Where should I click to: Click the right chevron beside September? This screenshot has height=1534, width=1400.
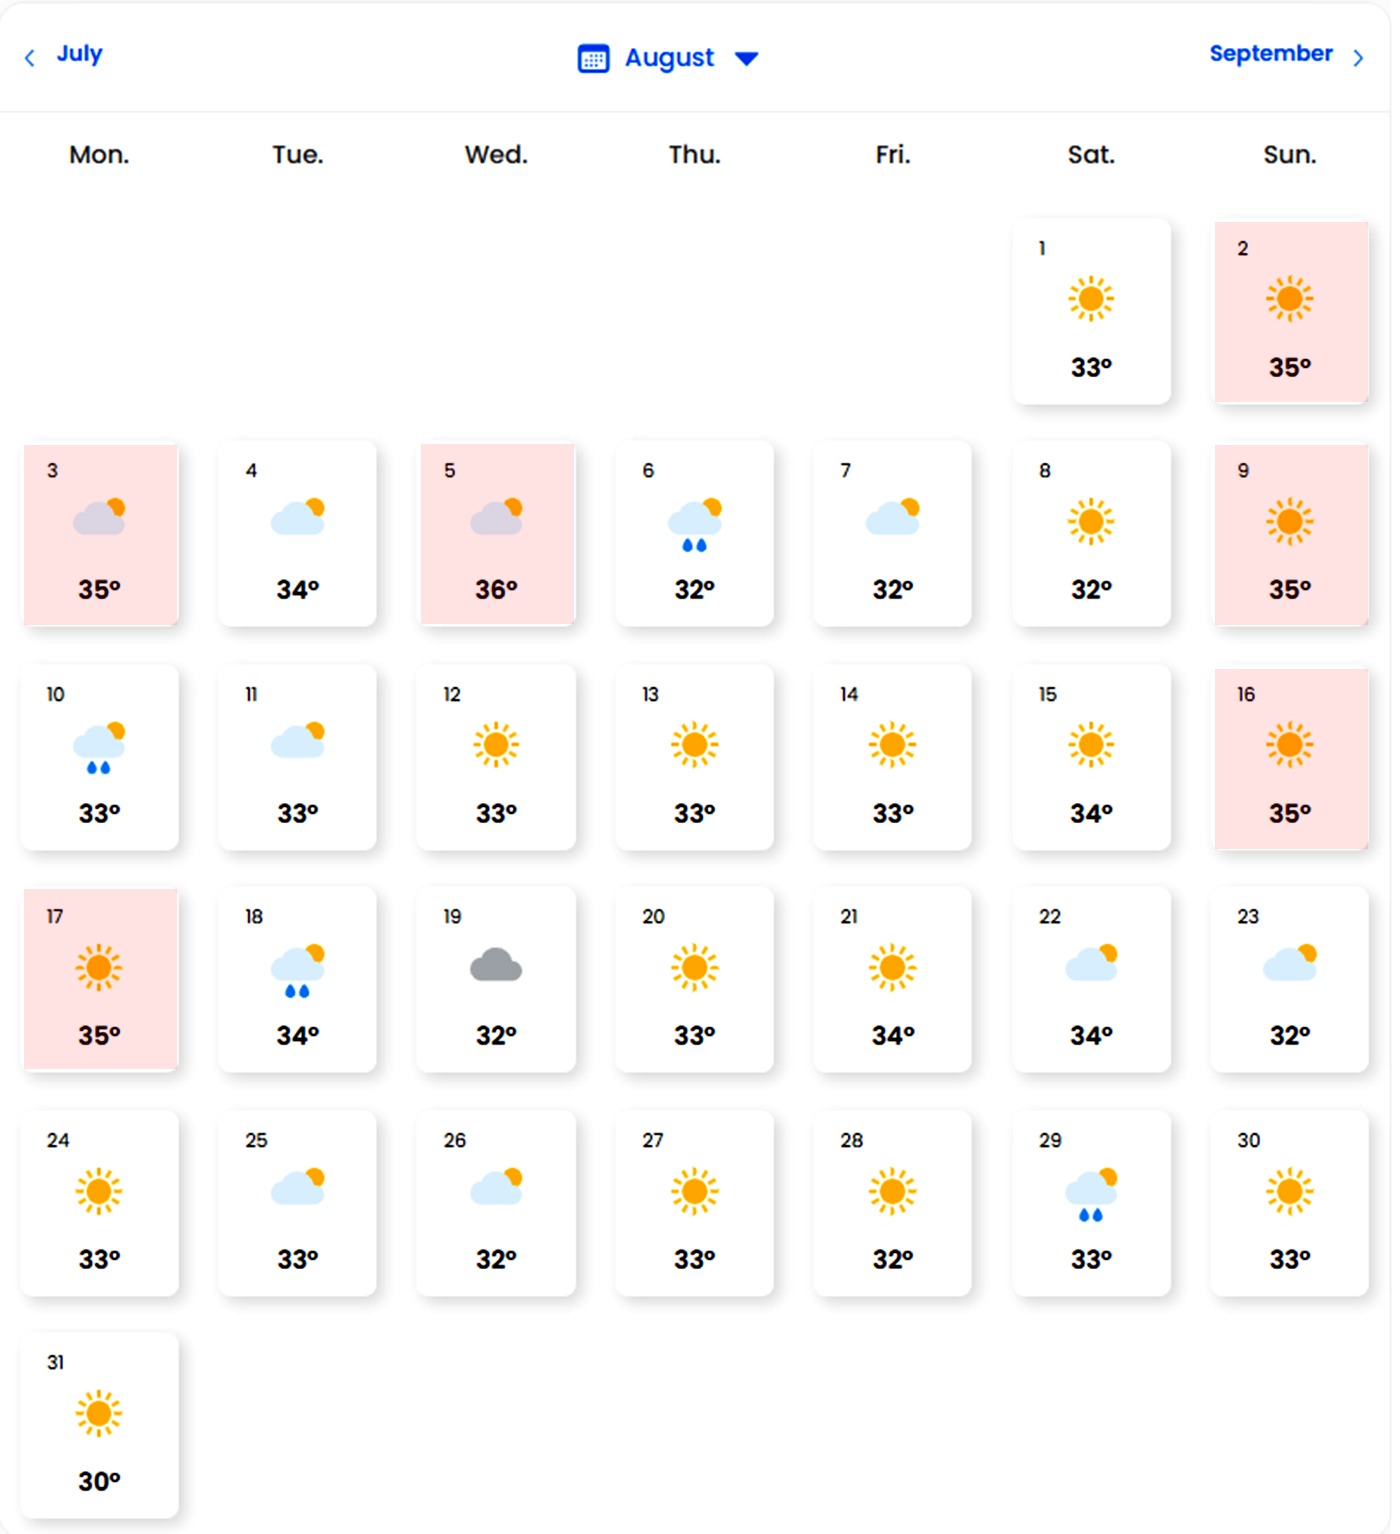1359,57
